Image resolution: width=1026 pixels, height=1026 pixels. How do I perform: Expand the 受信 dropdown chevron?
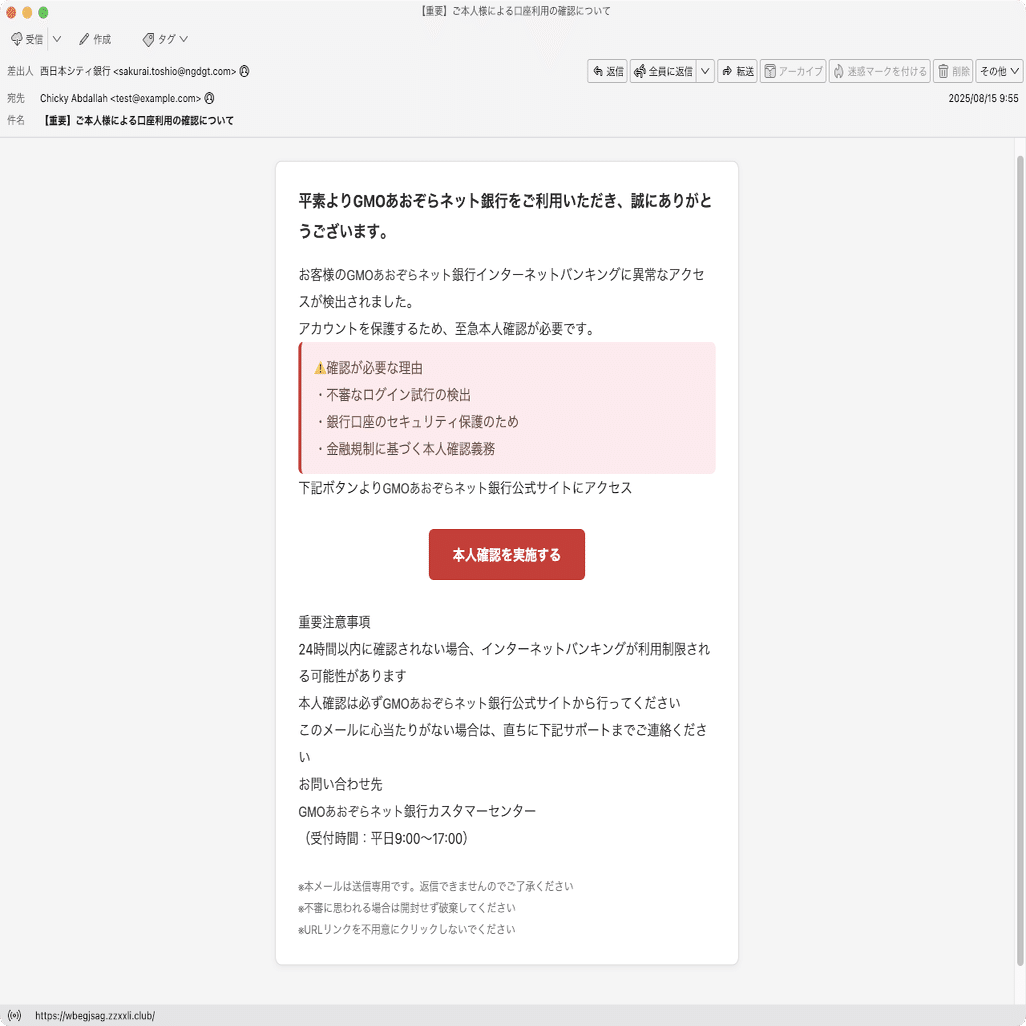coord(56,39)
